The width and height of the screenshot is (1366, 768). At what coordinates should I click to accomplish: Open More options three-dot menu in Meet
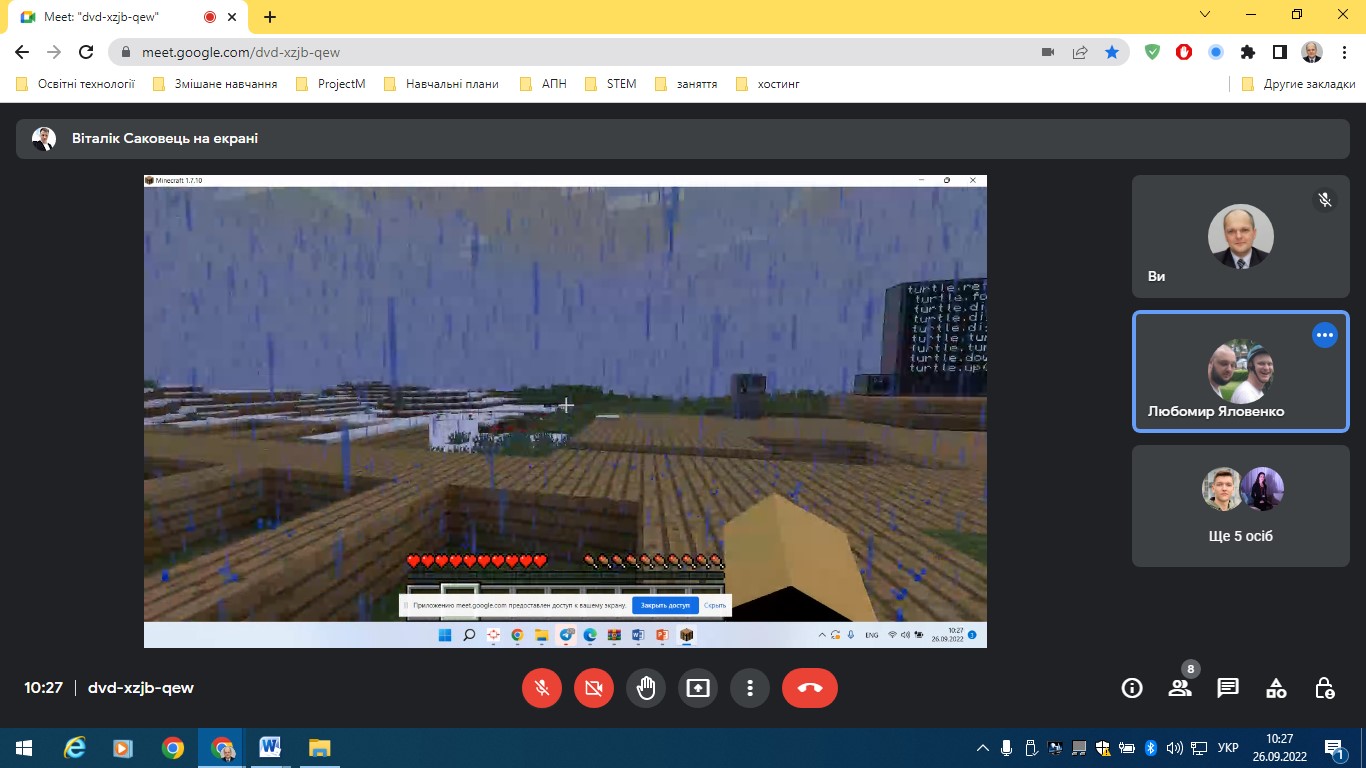(x=750, y=688)
